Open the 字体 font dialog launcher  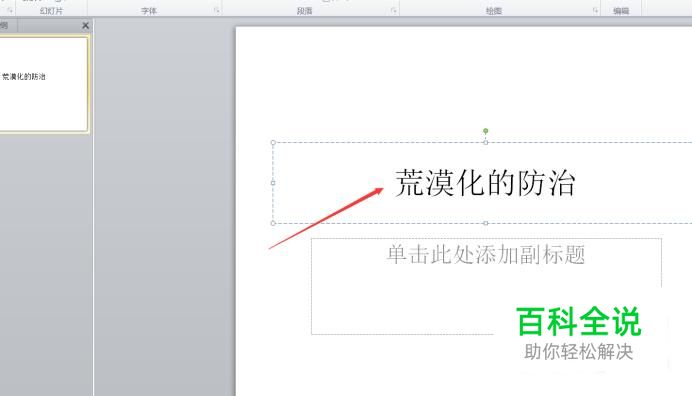pos(217,10)
